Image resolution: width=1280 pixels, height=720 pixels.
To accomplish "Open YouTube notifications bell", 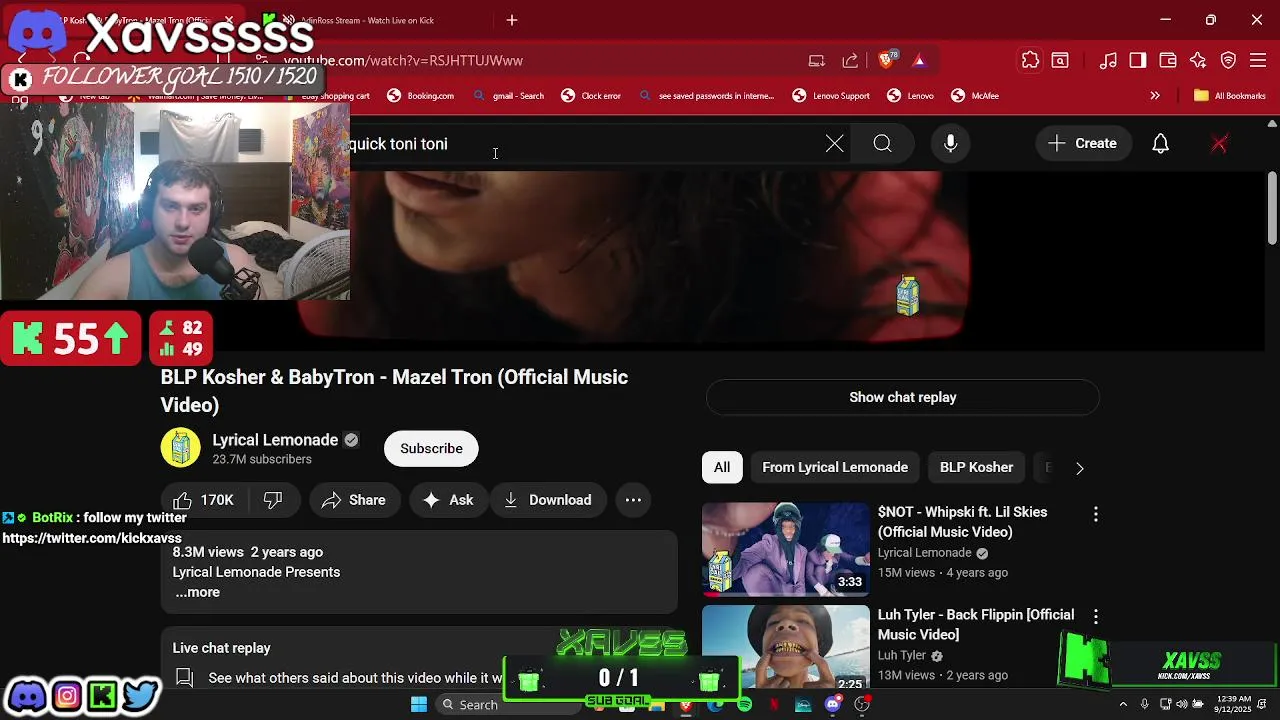I will click(1160, 144).
